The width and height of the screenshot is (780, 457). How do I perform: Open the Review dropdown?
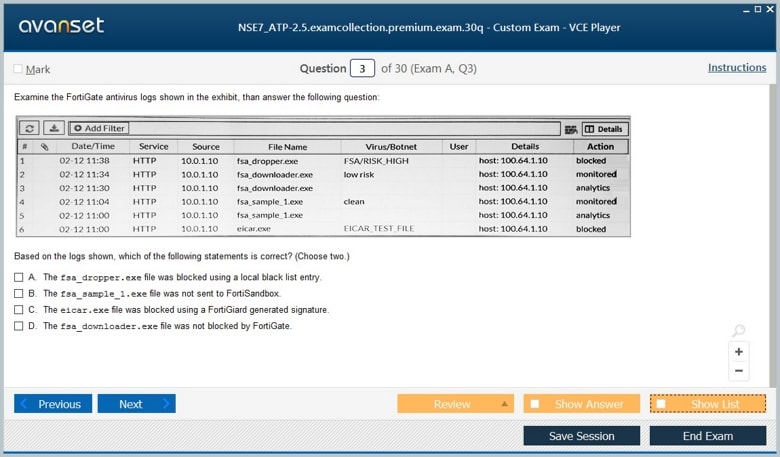(455, 404)
